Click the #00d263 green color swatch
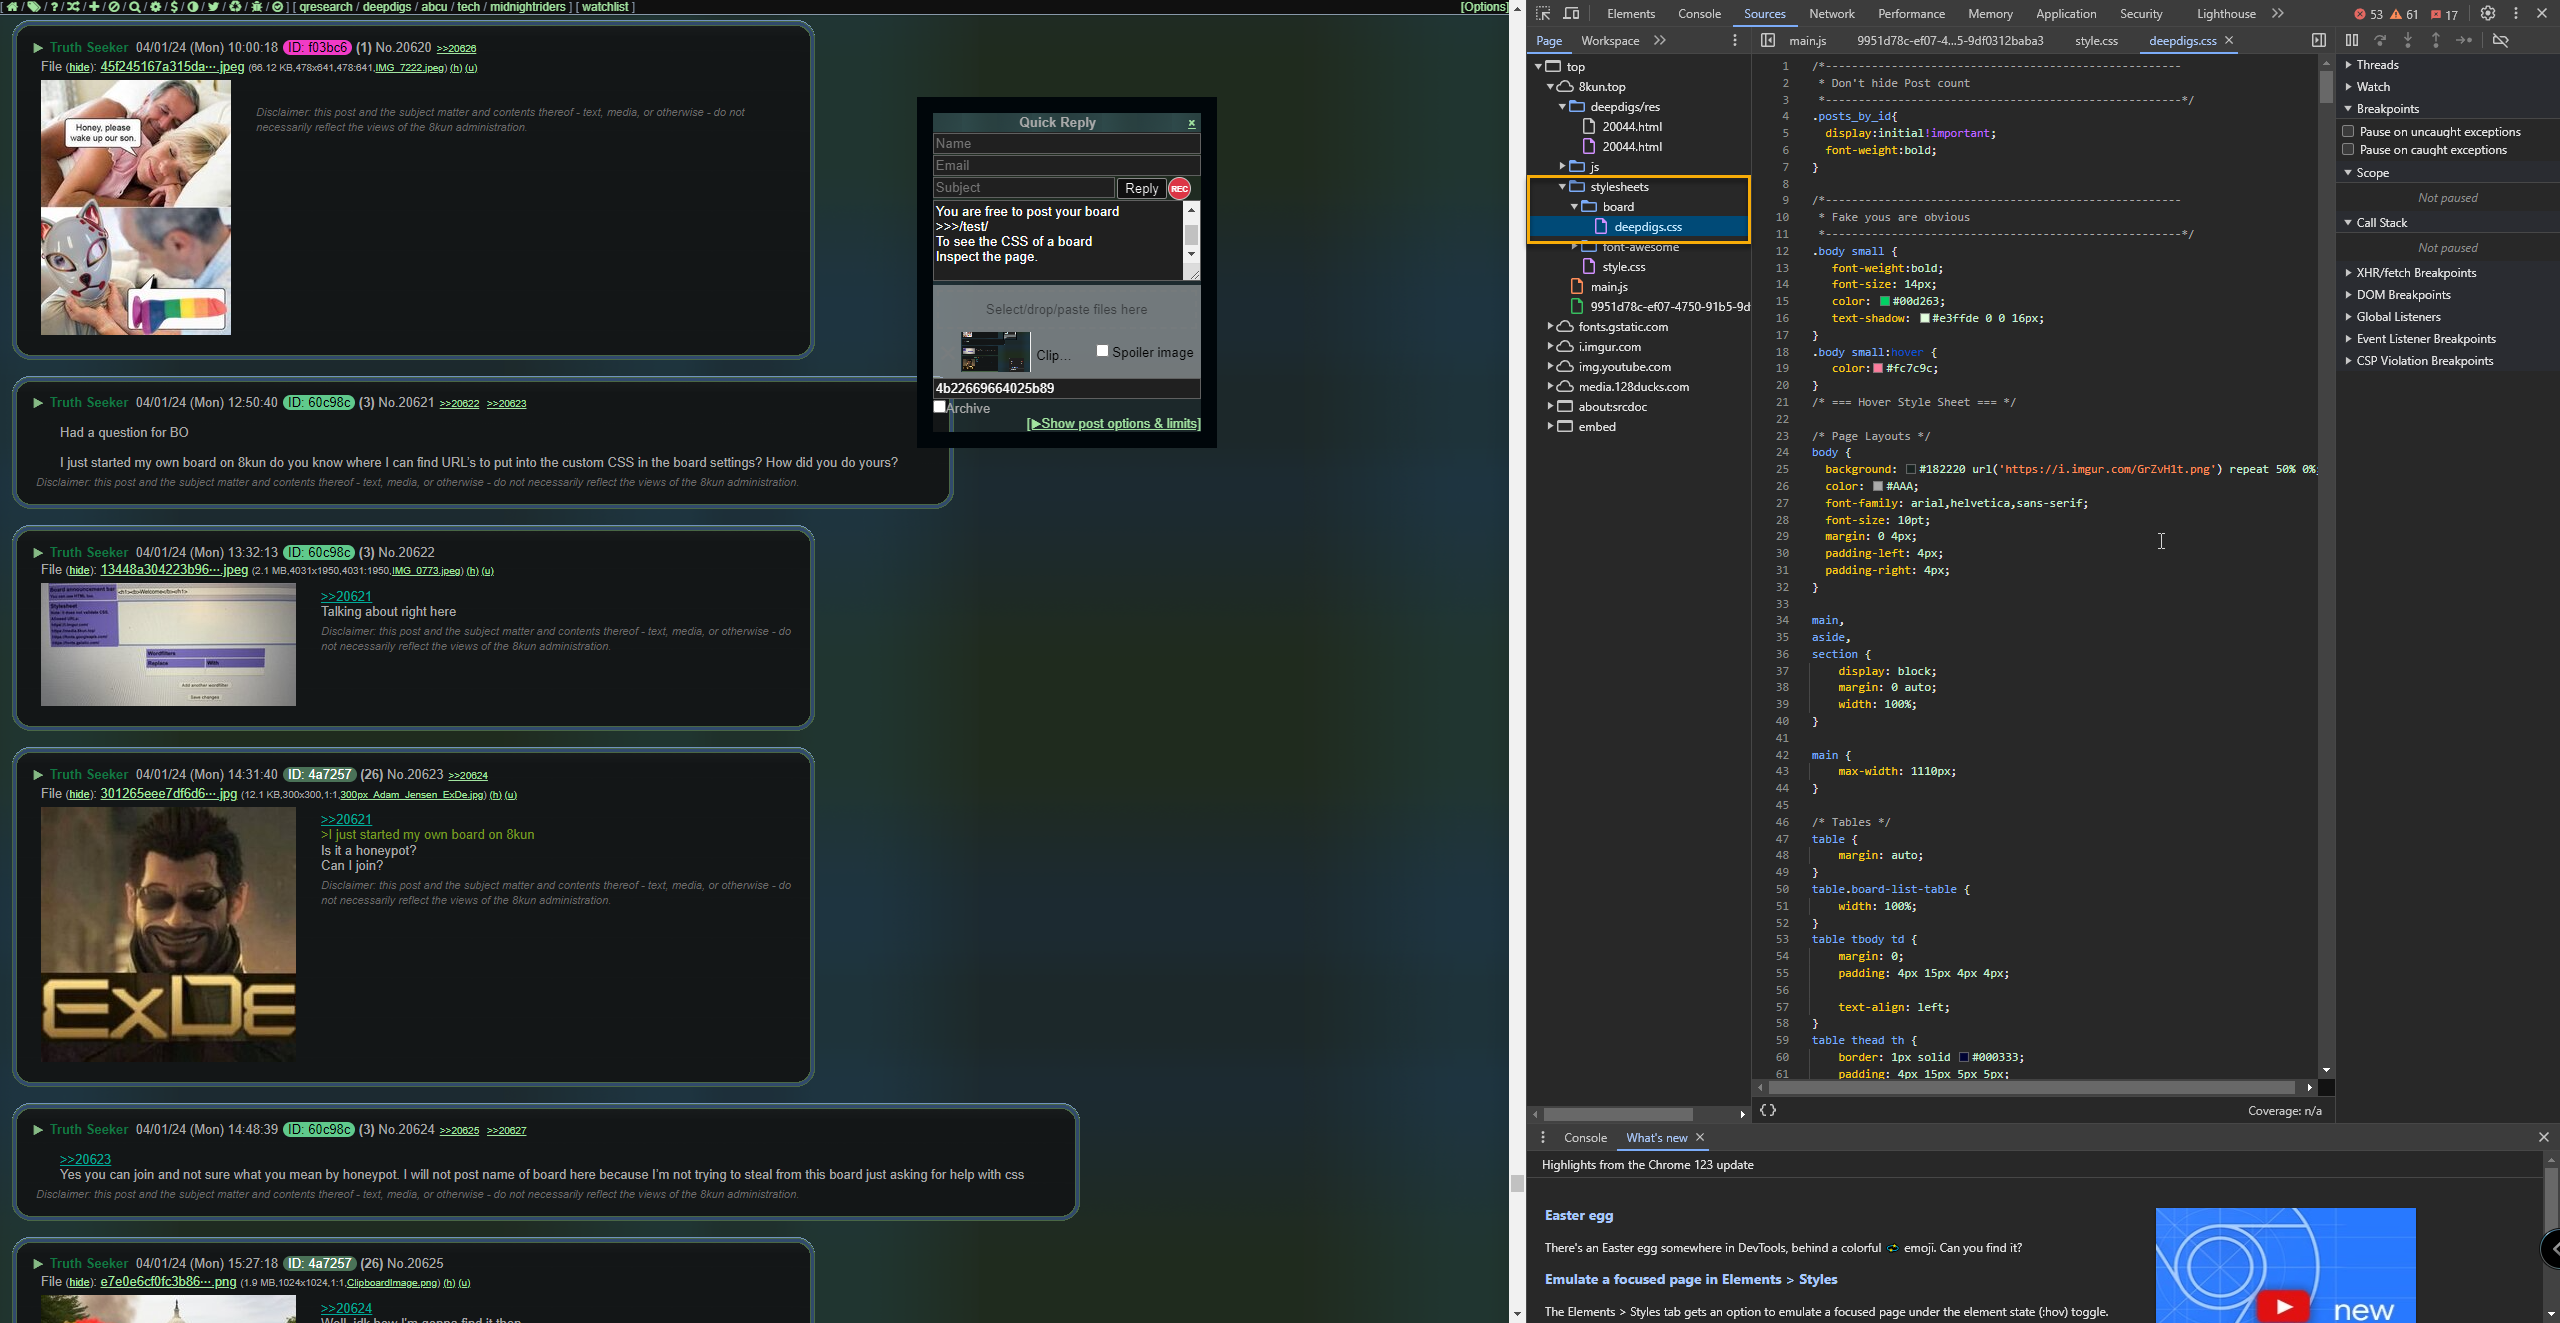 1885,301
